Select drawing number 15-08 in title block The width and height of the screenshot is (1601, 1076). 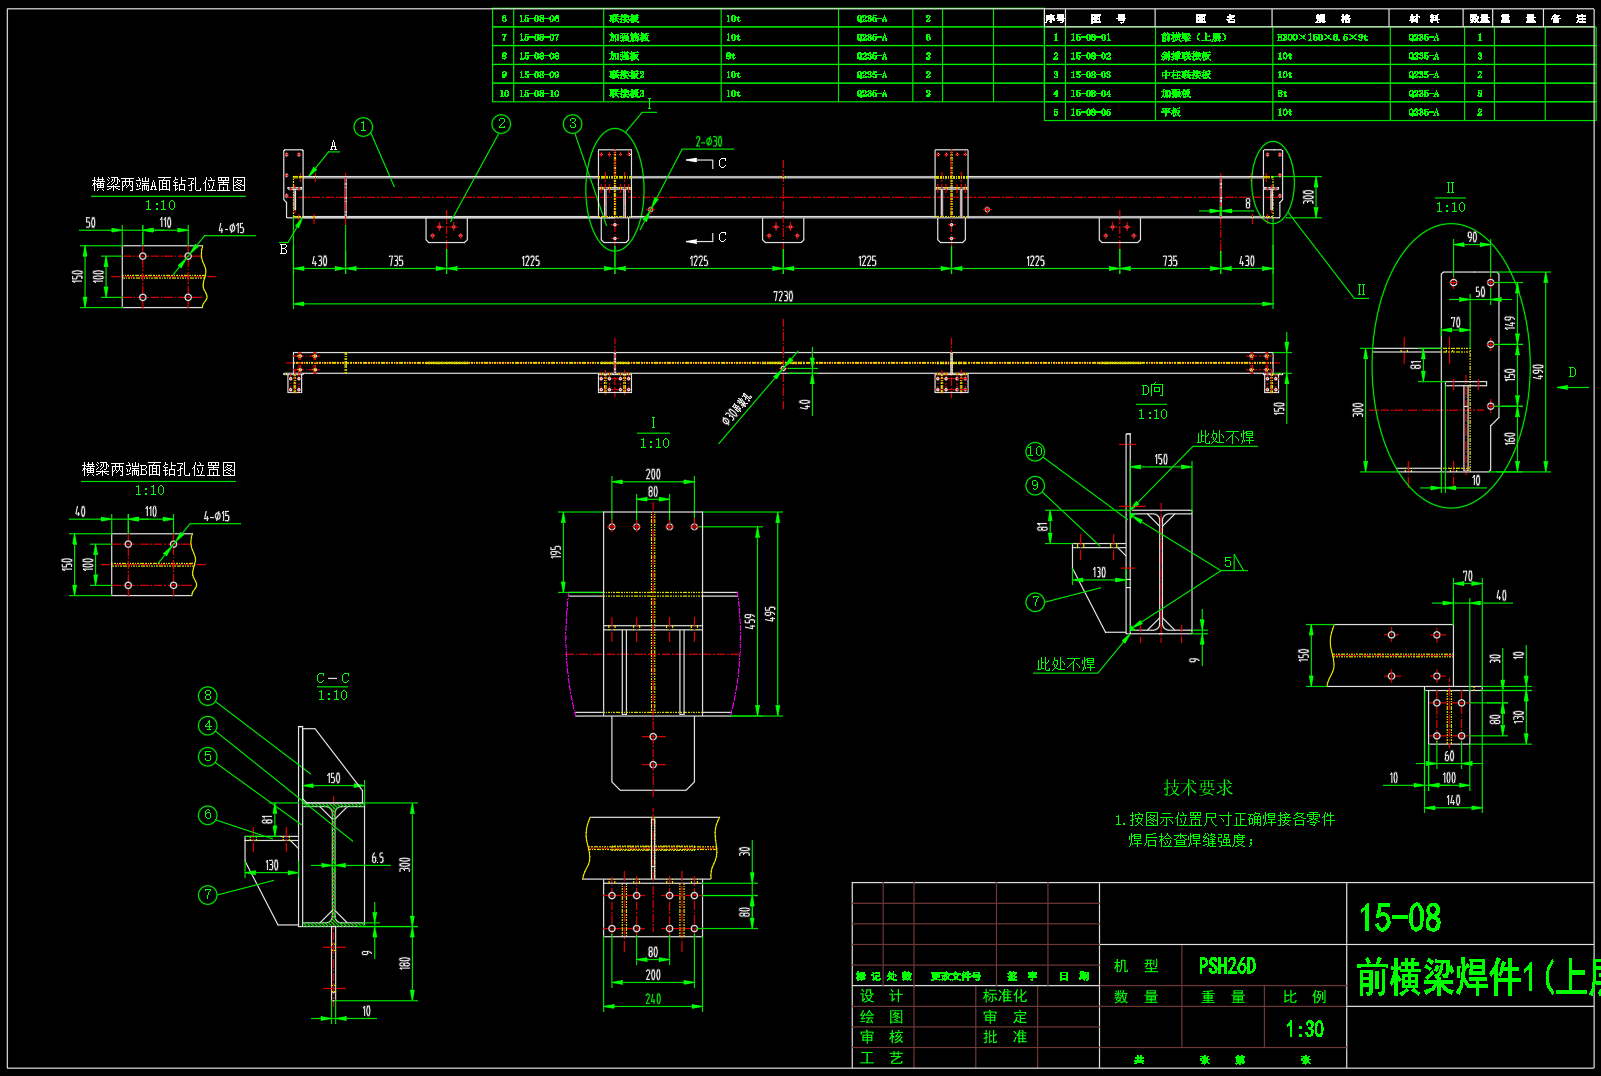1399,918
